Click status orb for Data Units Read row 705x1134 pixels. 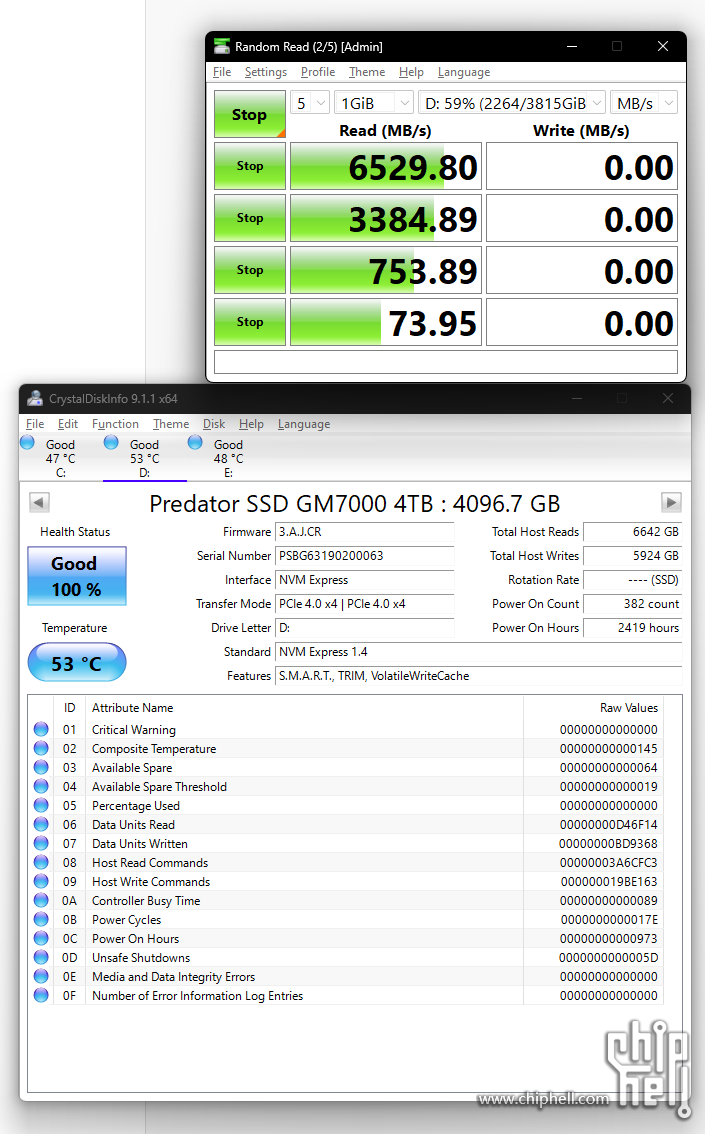click(41, 824)
